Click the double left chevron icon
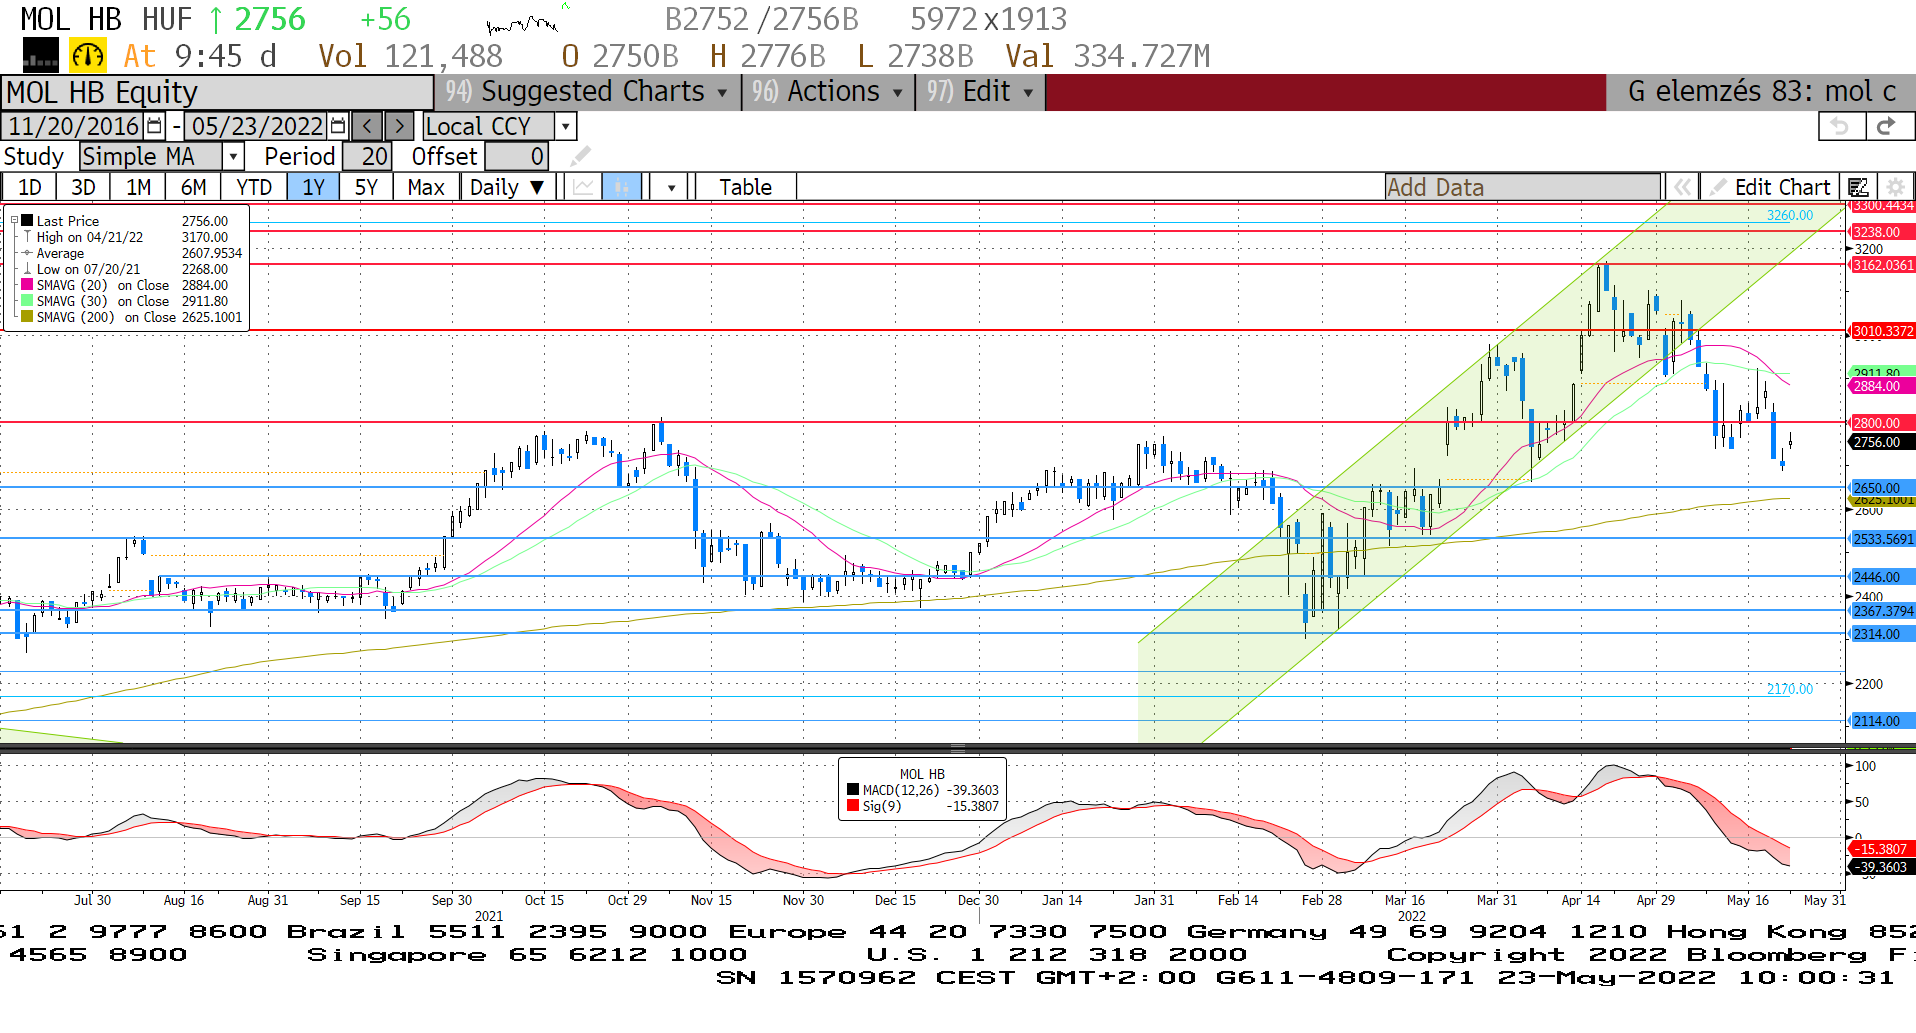This screenshot has height=1033, width=1916. point(1682,187)
